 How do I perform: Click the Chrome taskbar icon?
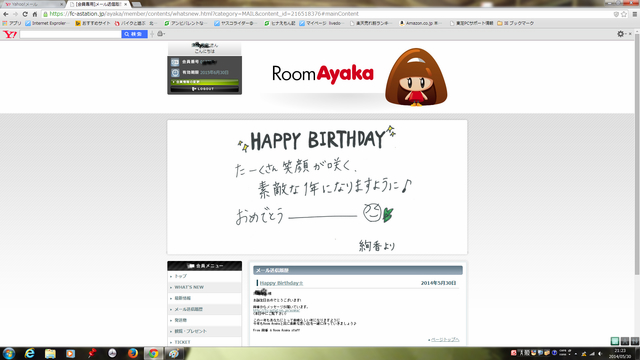click(x=153, y=353)
